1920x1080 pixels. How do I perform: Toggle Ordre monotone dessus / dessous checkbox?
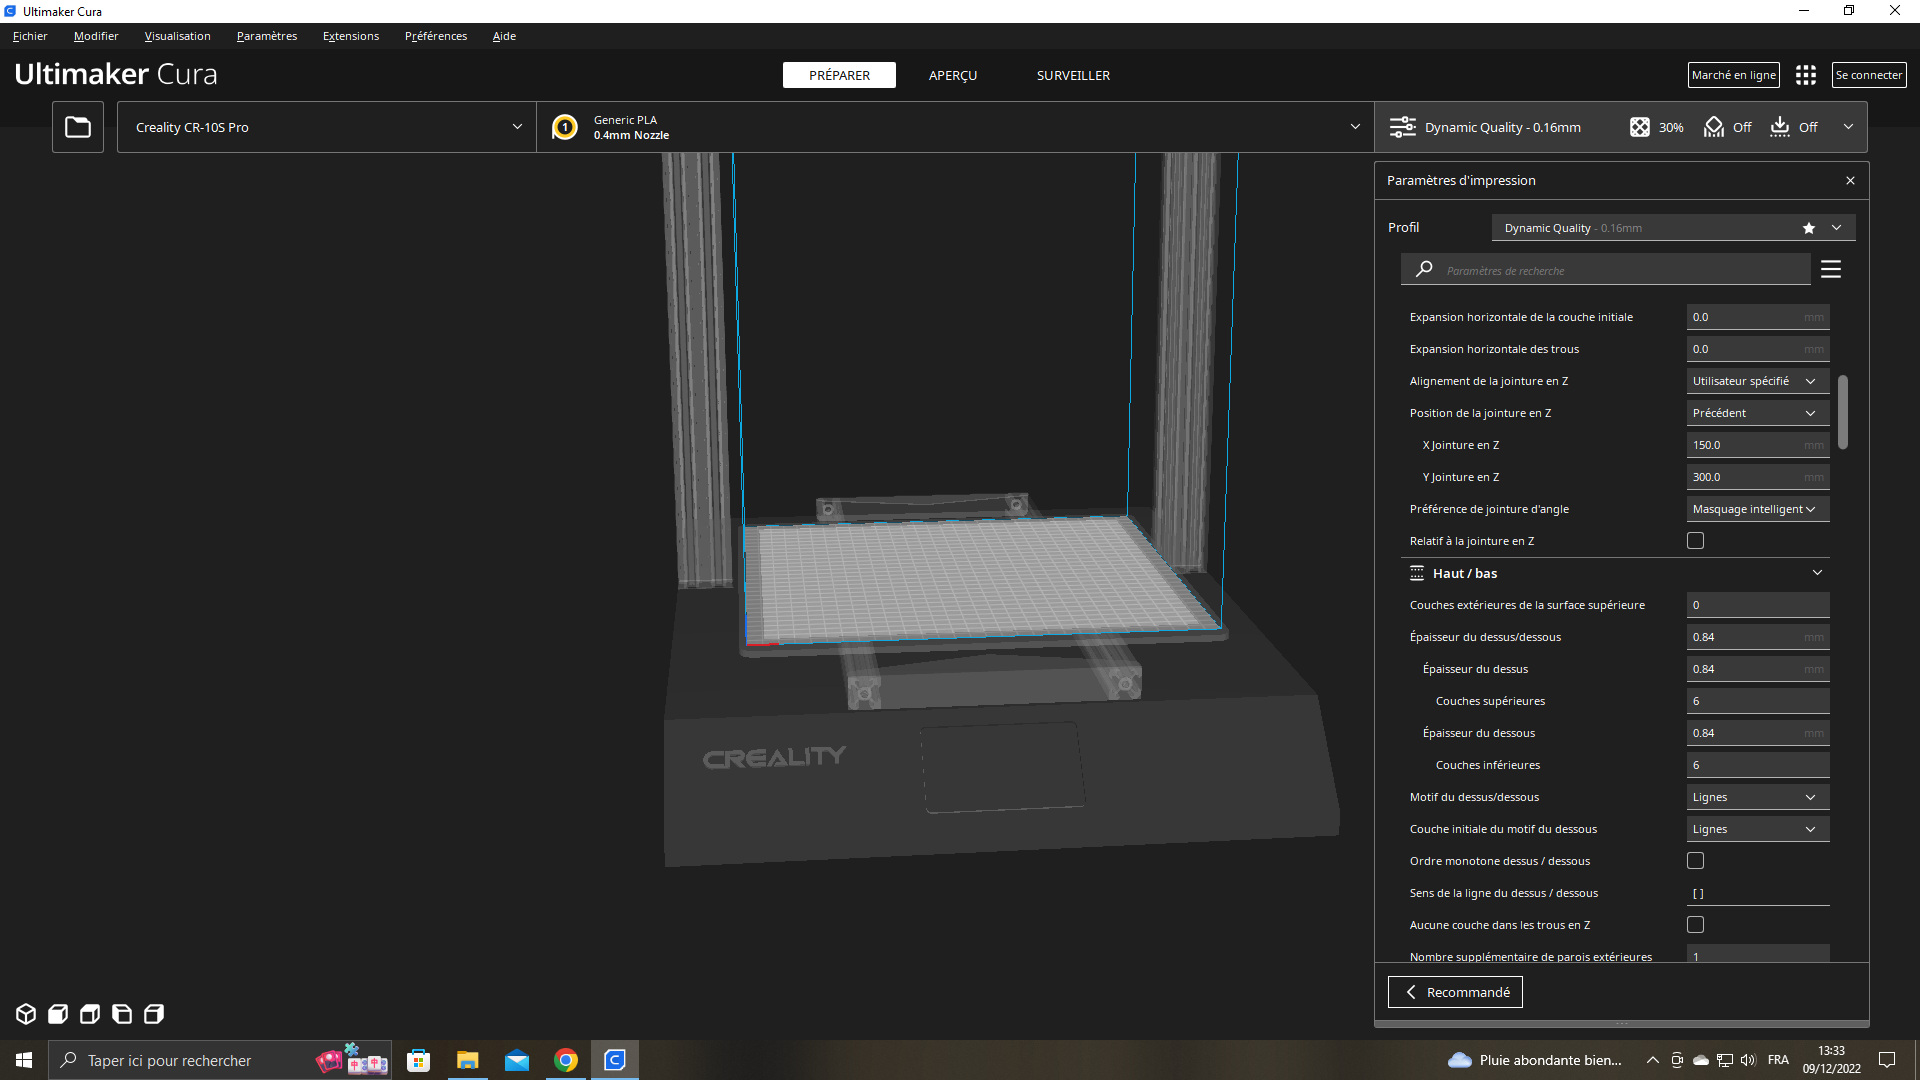(x=1695, y=861)
